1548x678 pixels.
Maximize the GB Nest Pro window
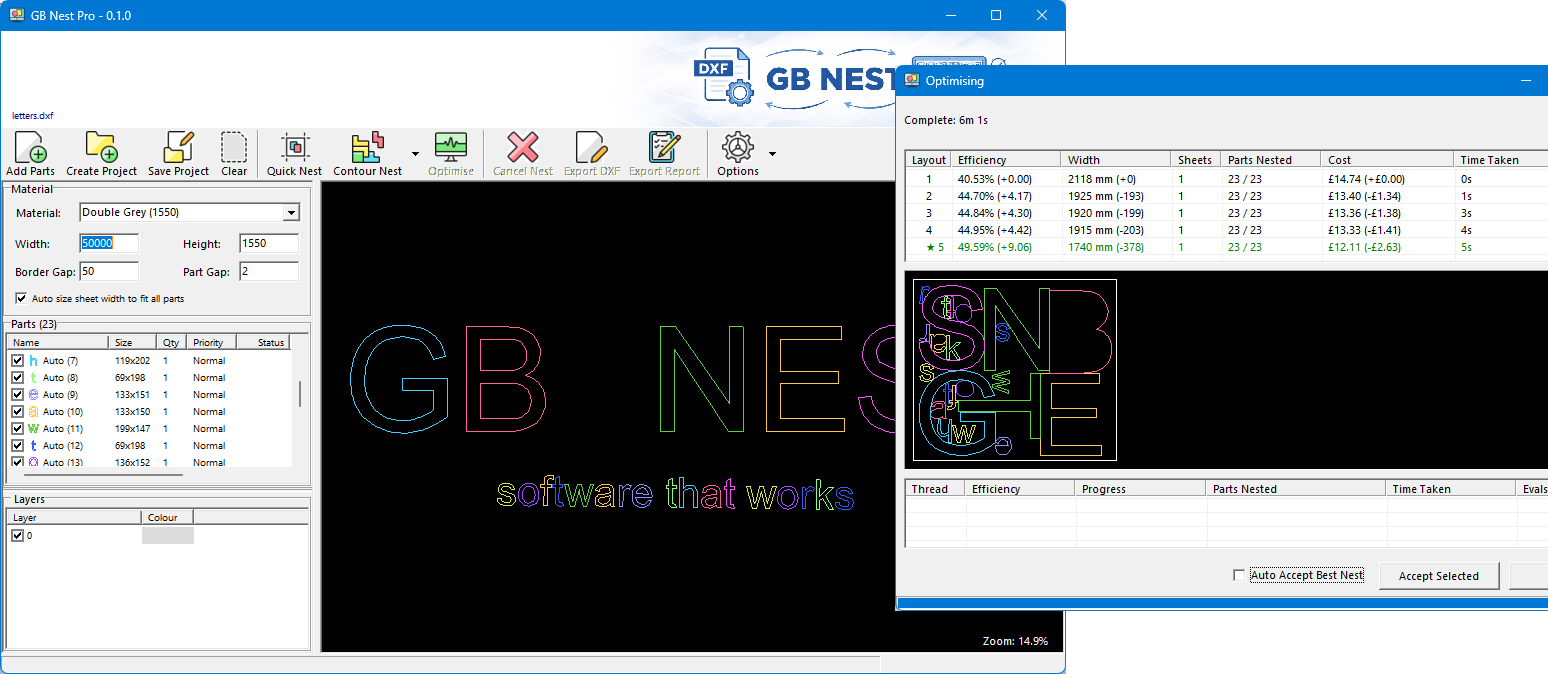coord(996,15)
